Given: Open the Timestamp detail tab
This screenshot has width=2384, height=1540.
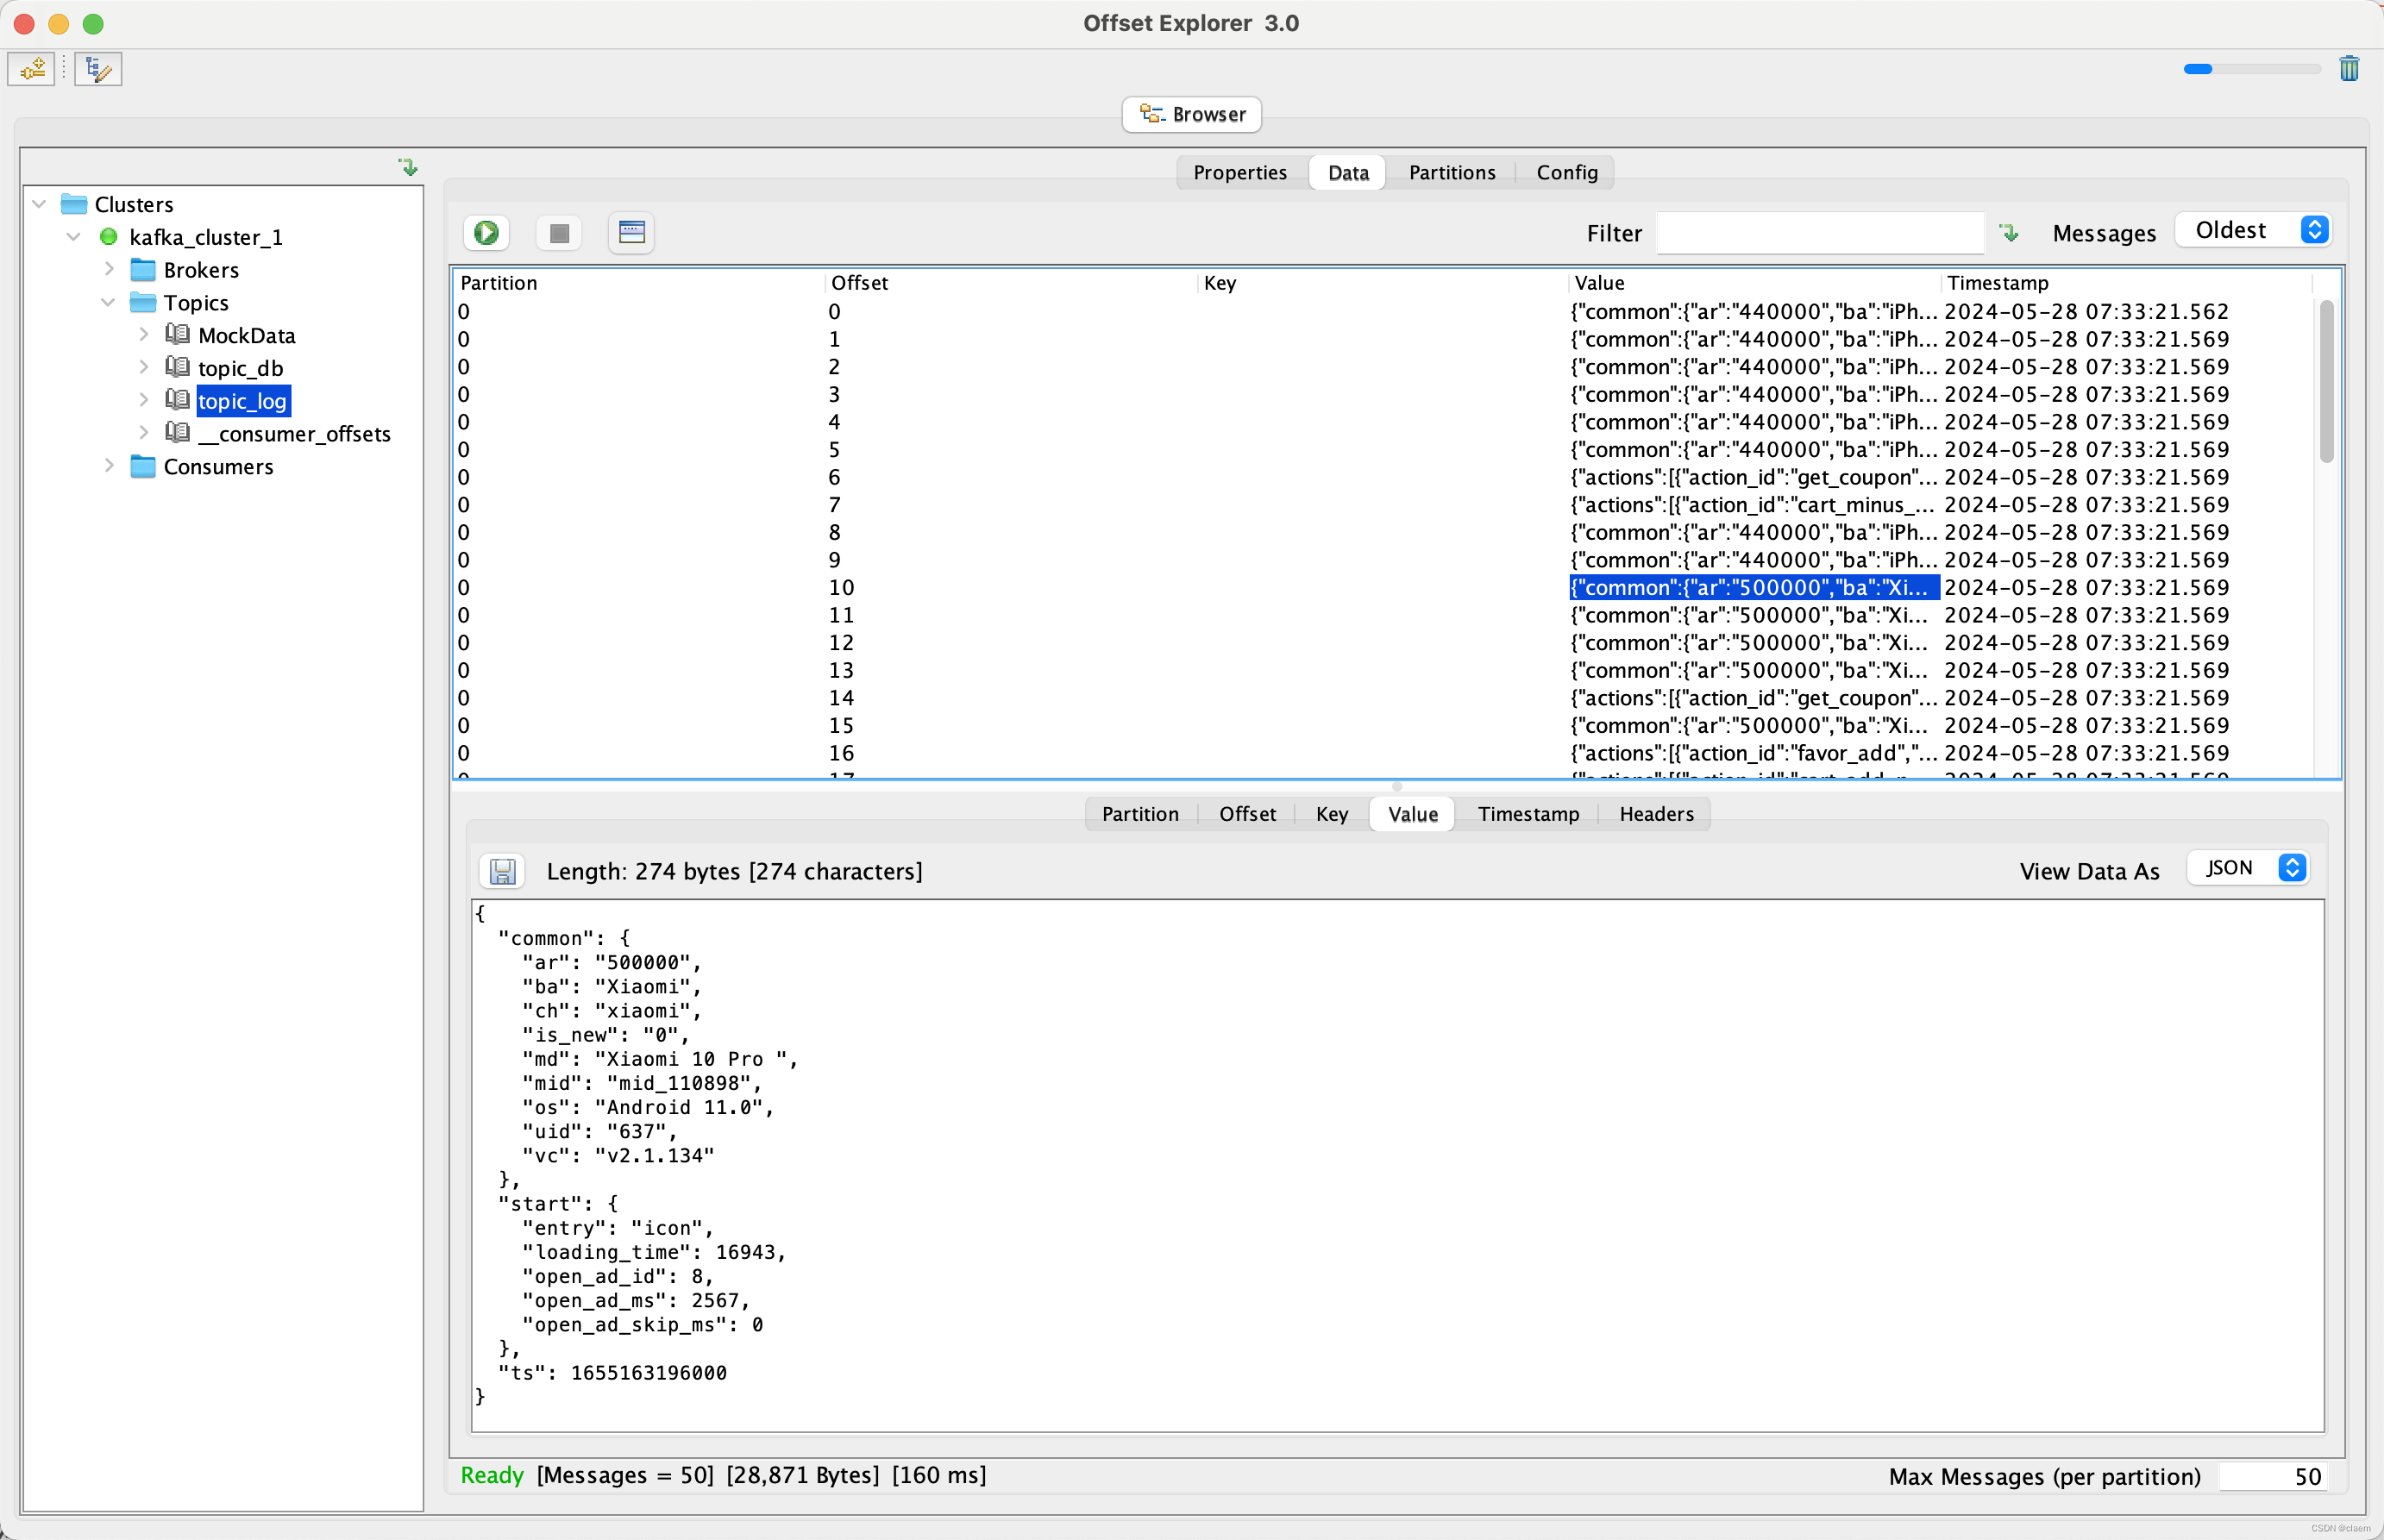Looking at the screenshot, I should 1528,814.
